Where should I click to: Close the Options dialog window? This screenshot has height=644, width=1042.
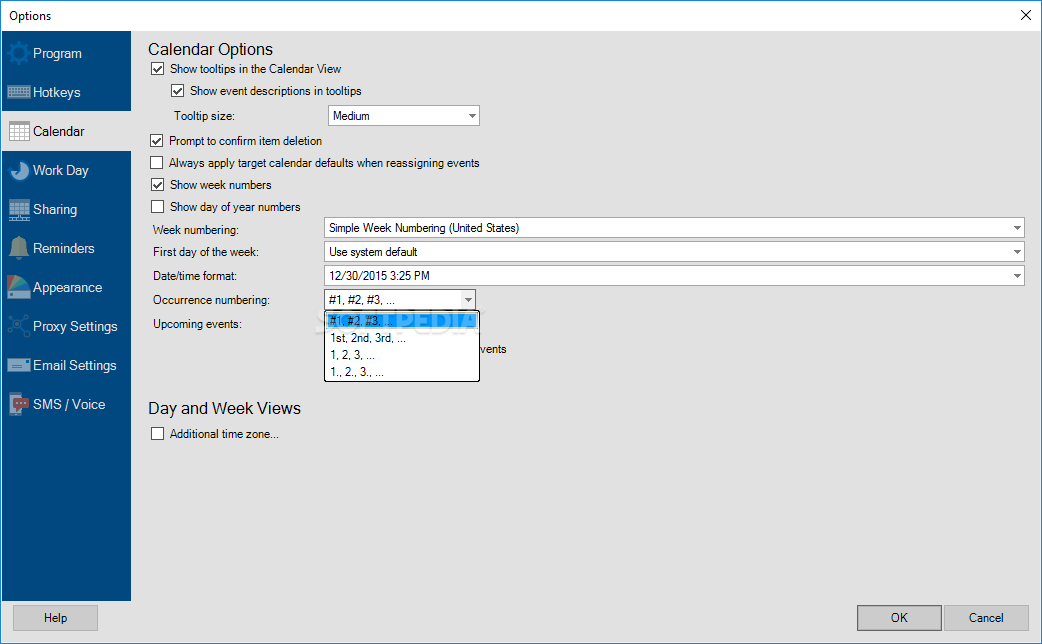(1025, 15)
